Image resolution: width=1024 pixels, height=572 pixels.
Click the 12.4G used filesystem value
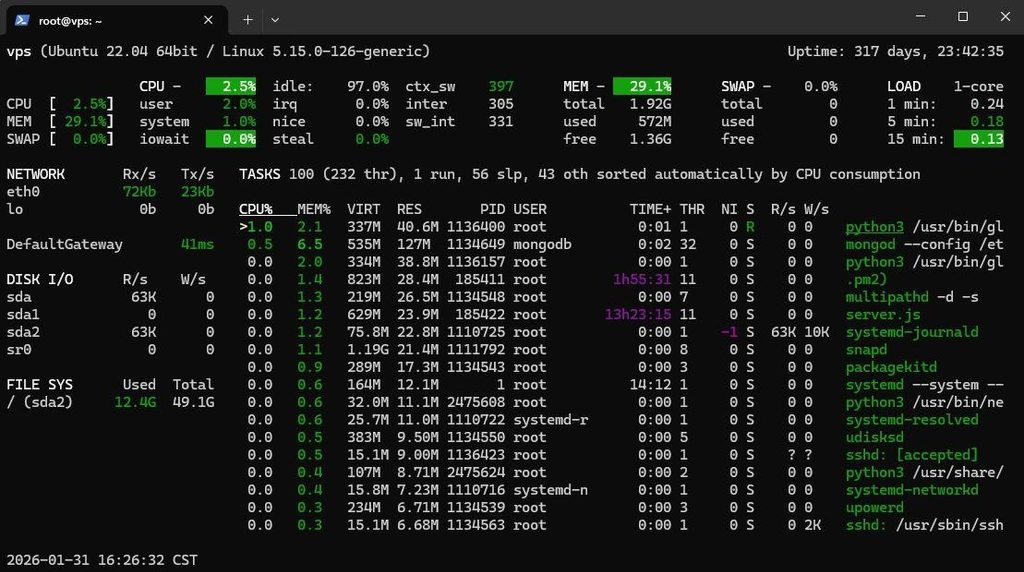click(x=135, y=402)
